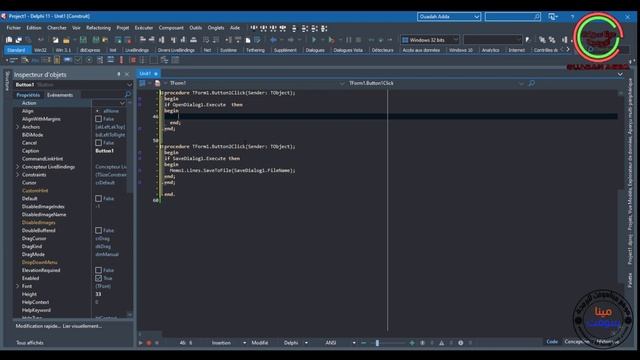Image resolution: width=640 pixels, height=360 pixels.
Task: Open the Windows 32 bits platform dropdown
Action: click(456, 40)
